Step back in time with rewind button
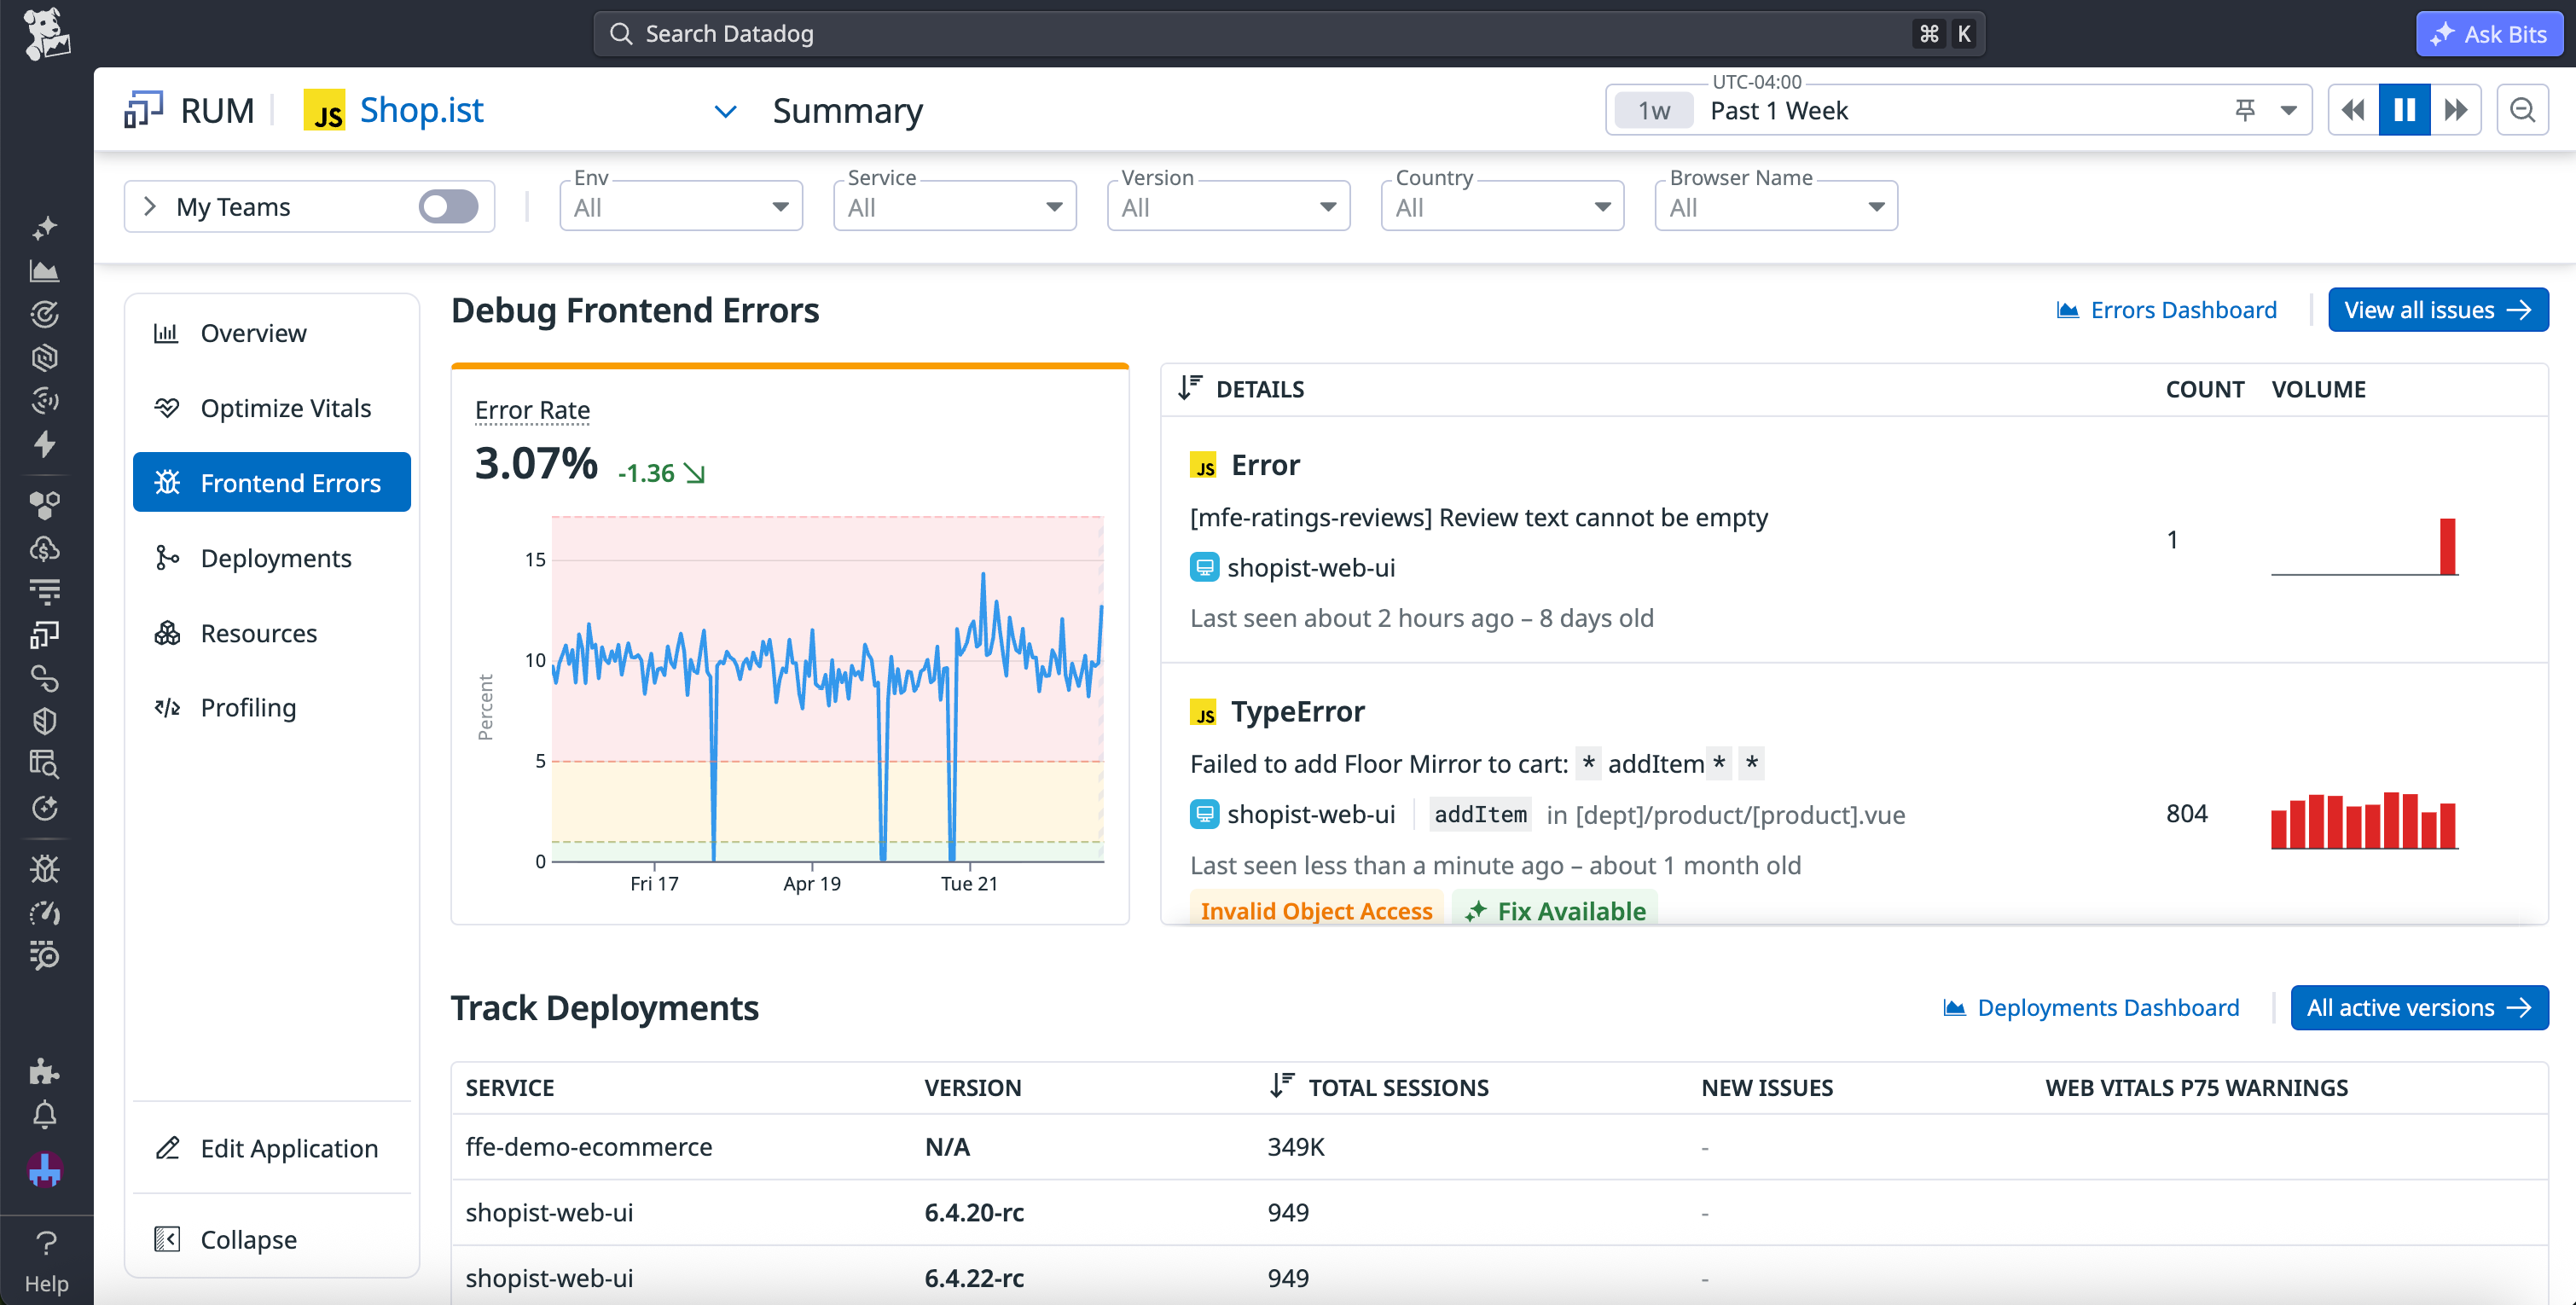The height and width of the screenshot is (1305, 2576). pyautogui.click(x=2353, y=110)
